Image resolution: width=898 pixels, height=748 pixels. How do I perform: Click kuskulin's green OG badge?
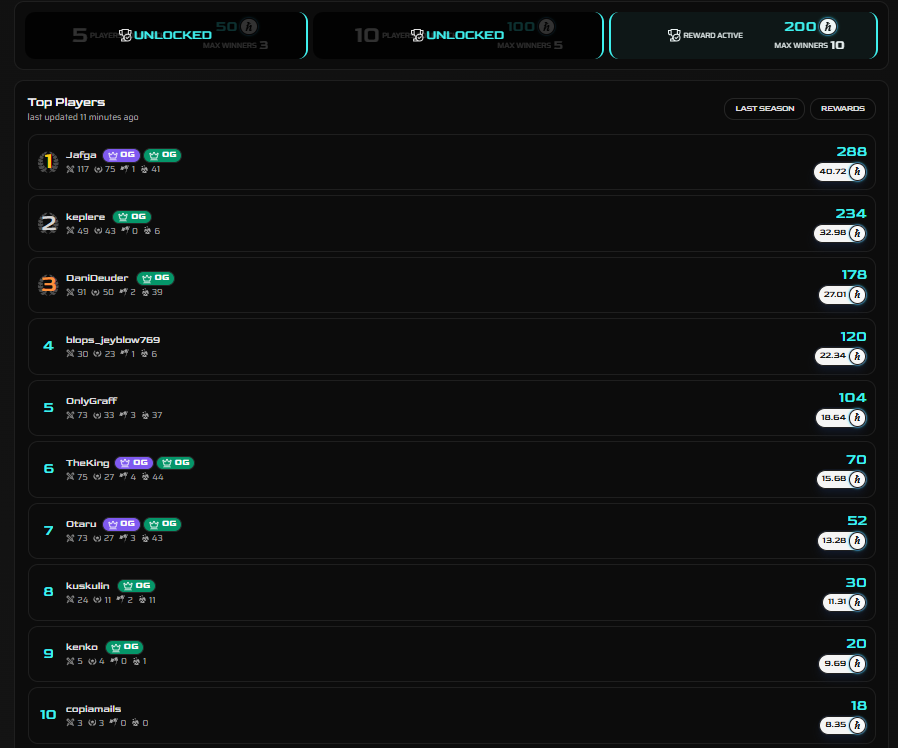coord(136,586)
